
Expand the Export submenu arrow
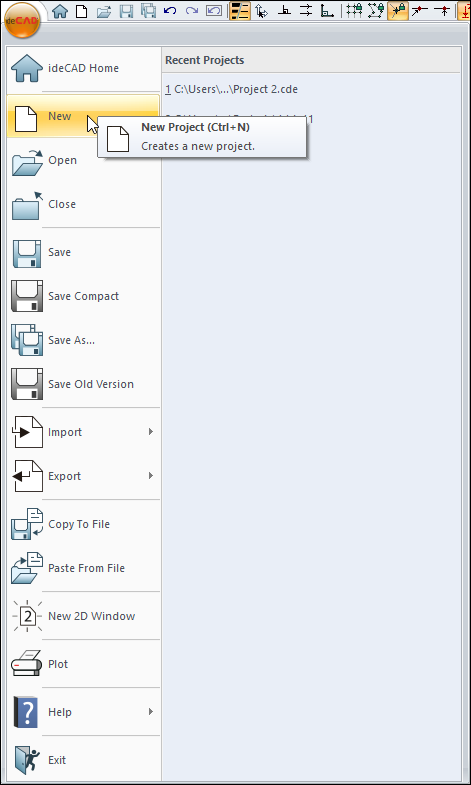point(151,476)
